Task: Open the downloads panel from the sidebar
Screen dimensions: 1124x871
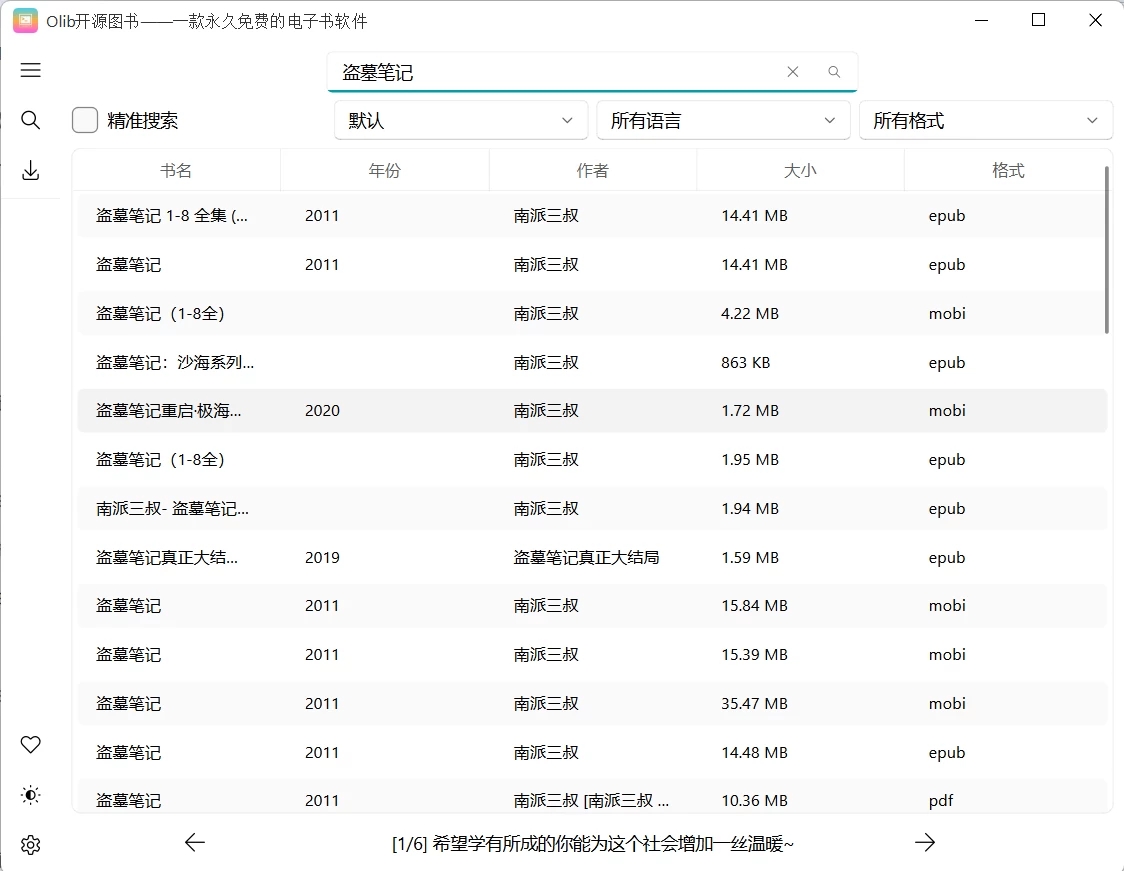Action: [30, 170]
